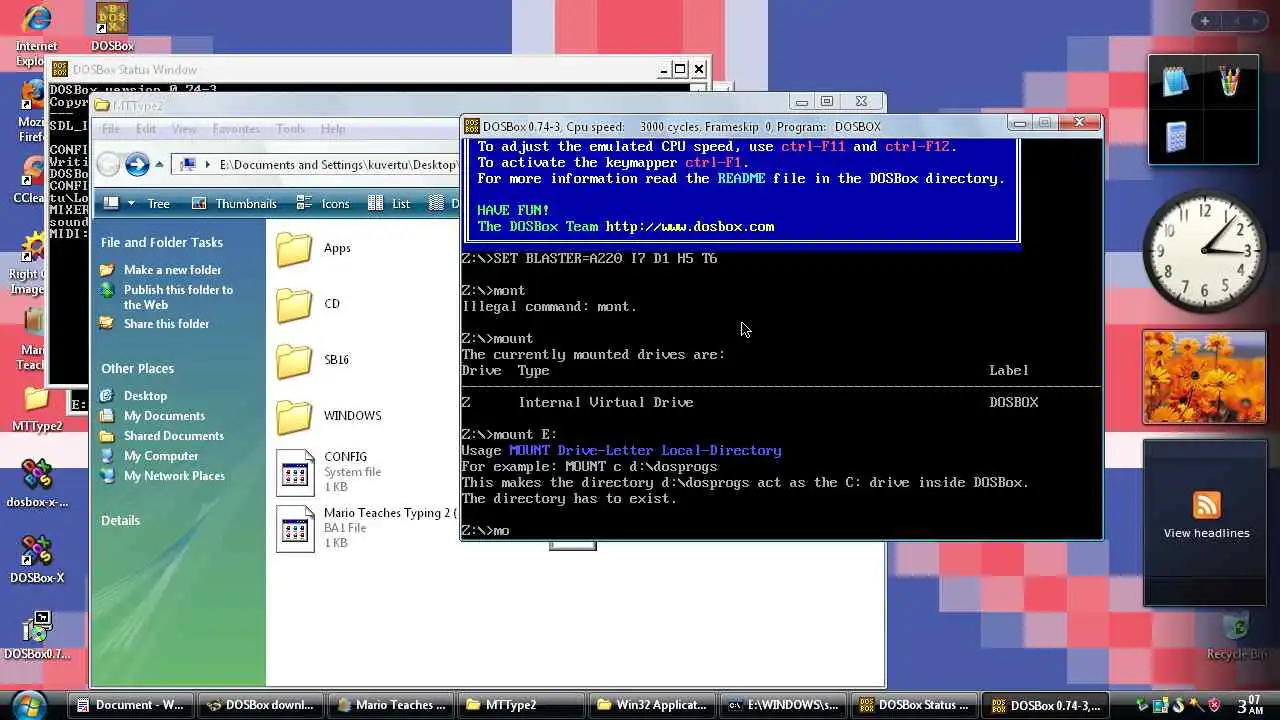Image resolution: width=1280 pixels, height=720 pixels.
Task: Select the Mario Teaches Typing 2 BA1 file
Action: [x=366, y=528]
